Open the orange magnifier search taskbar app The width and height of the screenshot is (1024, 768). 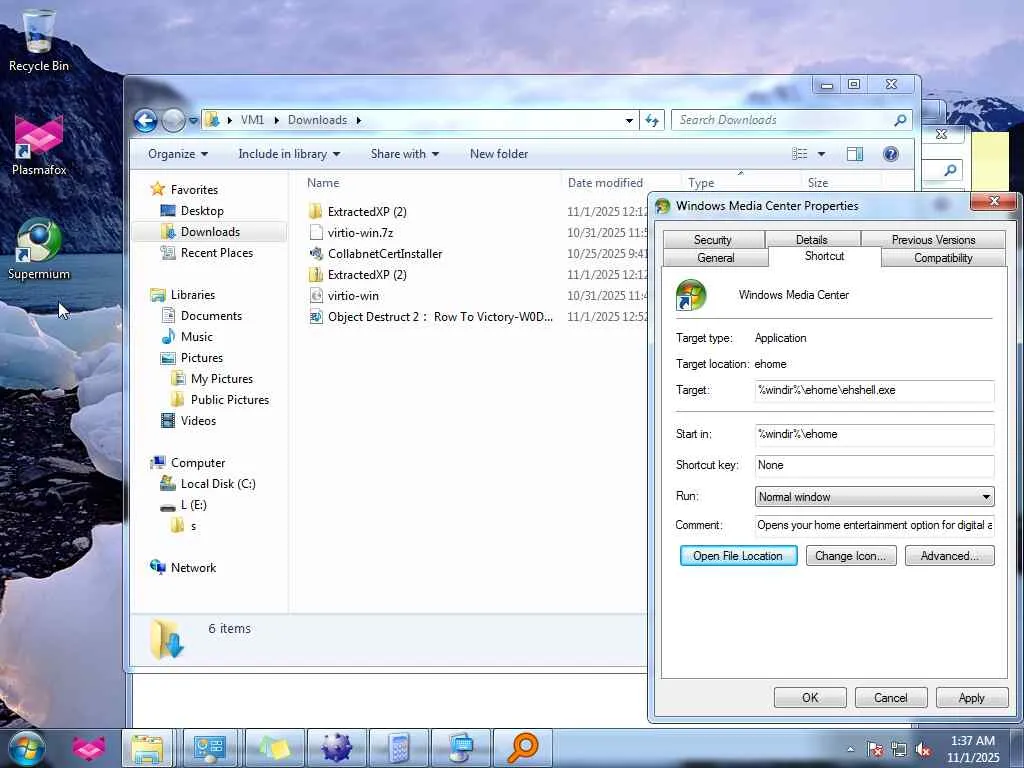click(523, 748)
